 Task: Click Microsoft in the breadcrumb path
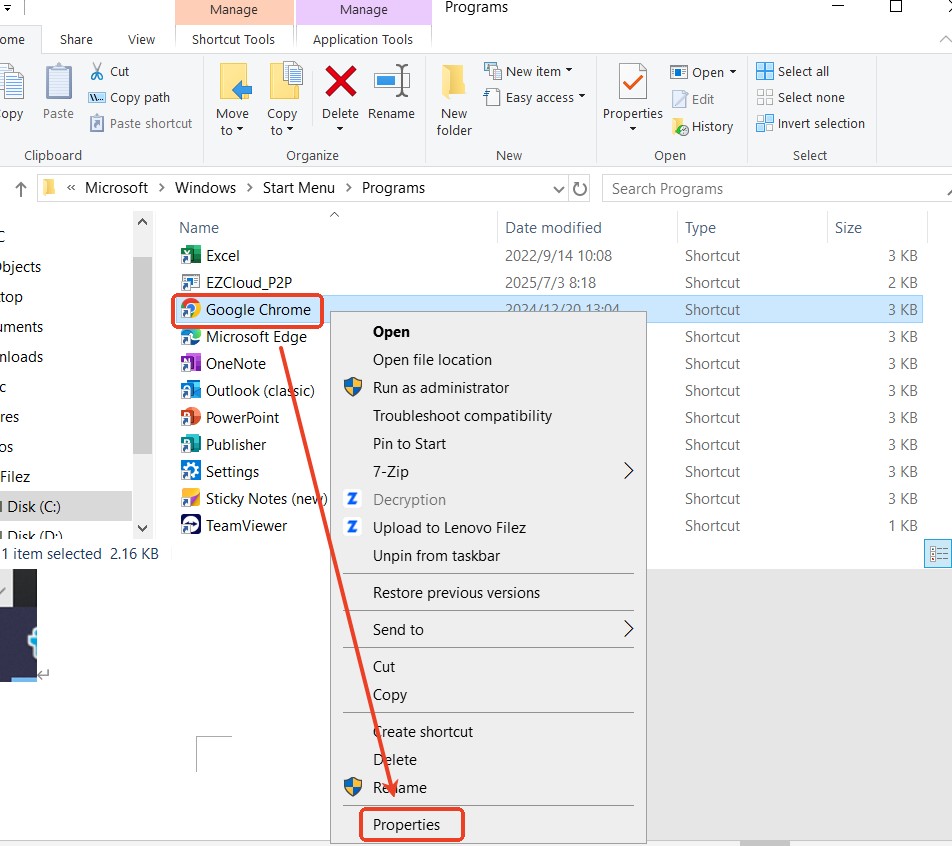[x=116, y=188]
